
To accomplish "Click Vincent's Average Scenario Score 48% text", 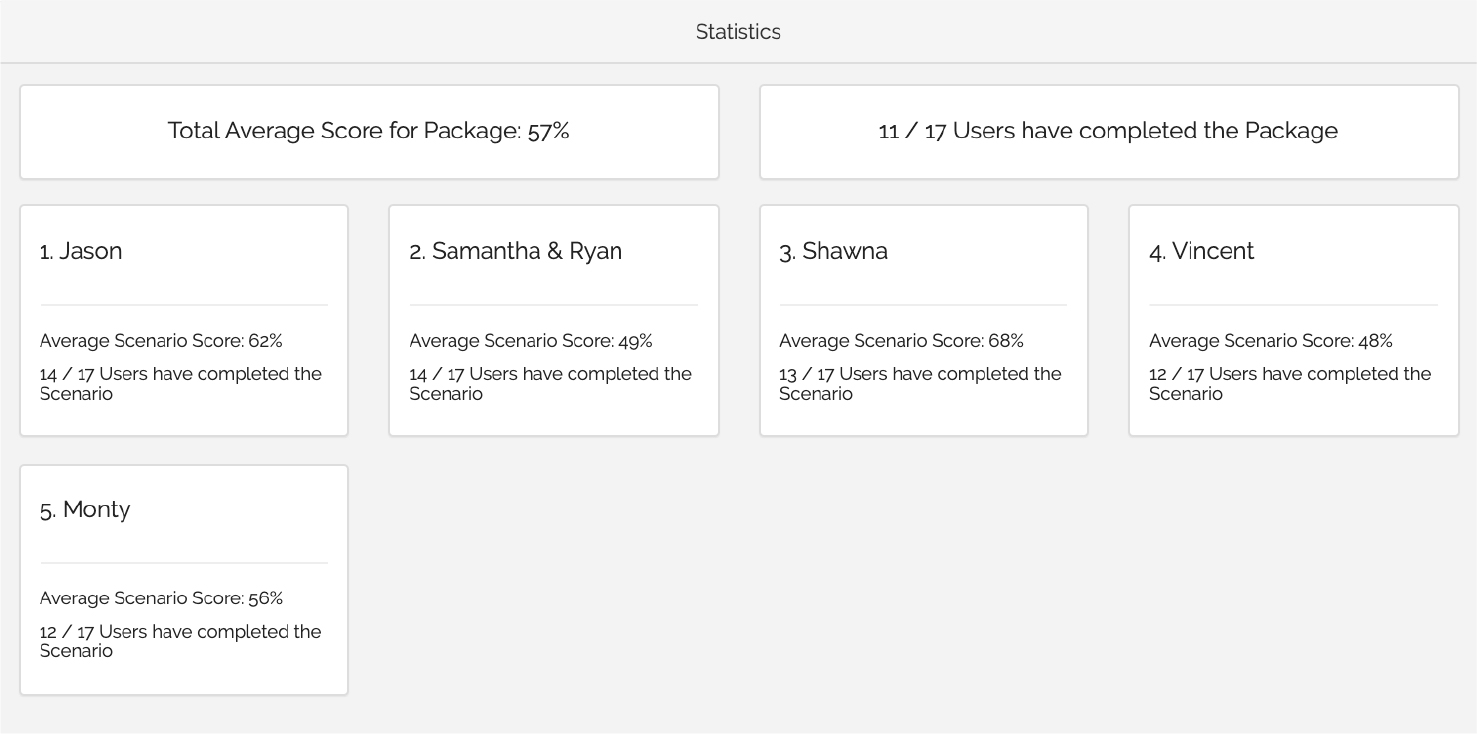I will coord(1270,341).
